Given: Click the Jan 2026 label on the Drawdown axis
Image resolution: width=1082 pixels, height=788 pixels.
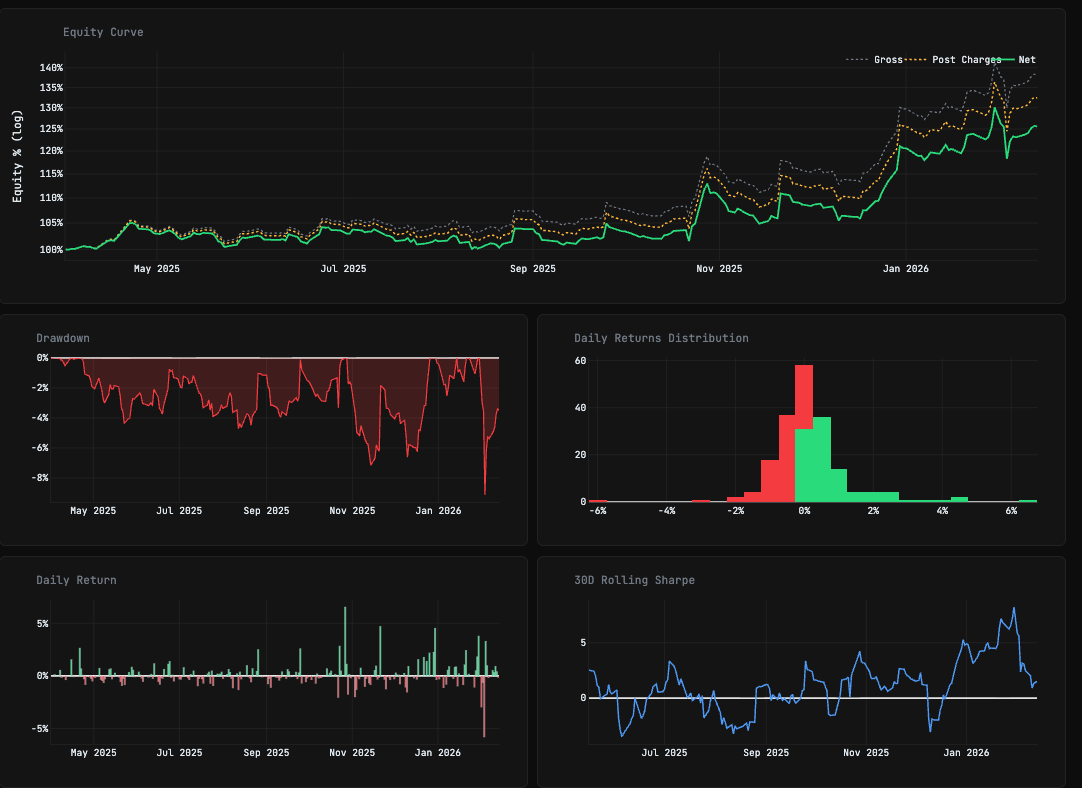Looking at the screenshot, I should [438, 511].
